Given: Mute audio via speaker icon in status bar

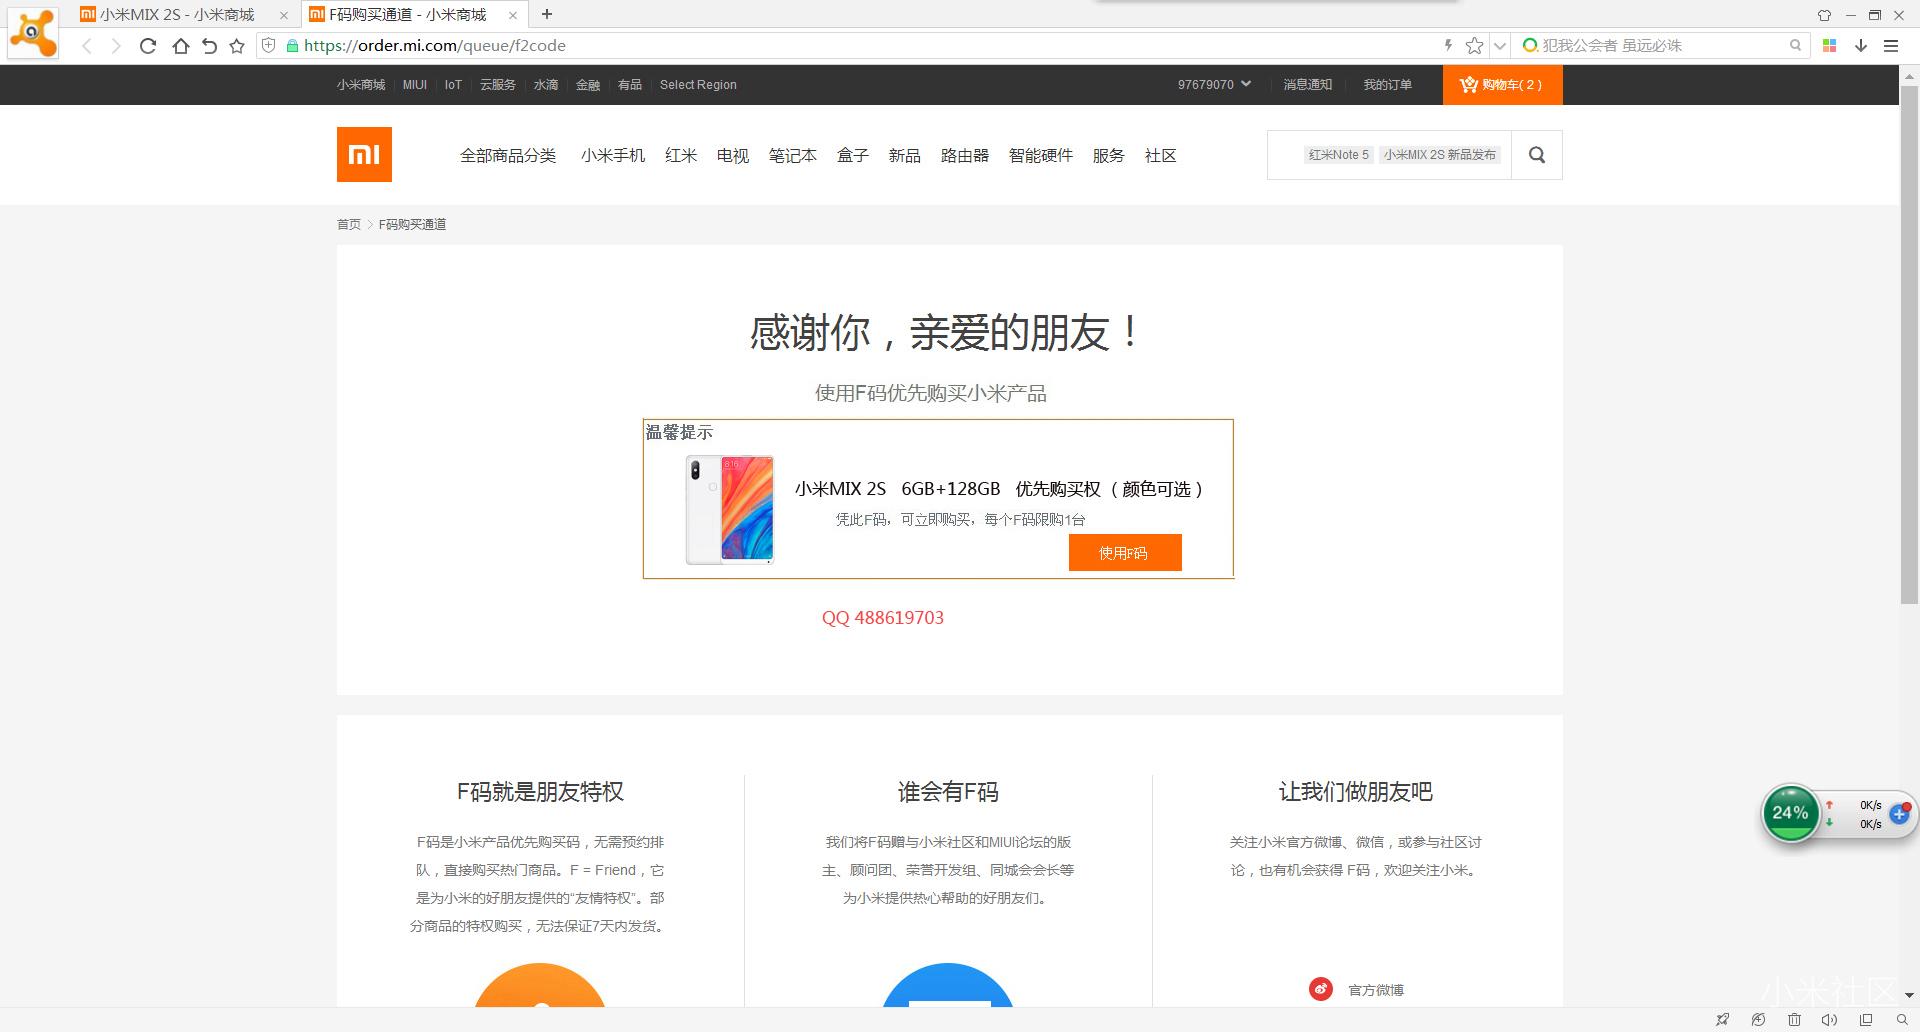Looking at the screenshot, I should tap(1830, 1019).
